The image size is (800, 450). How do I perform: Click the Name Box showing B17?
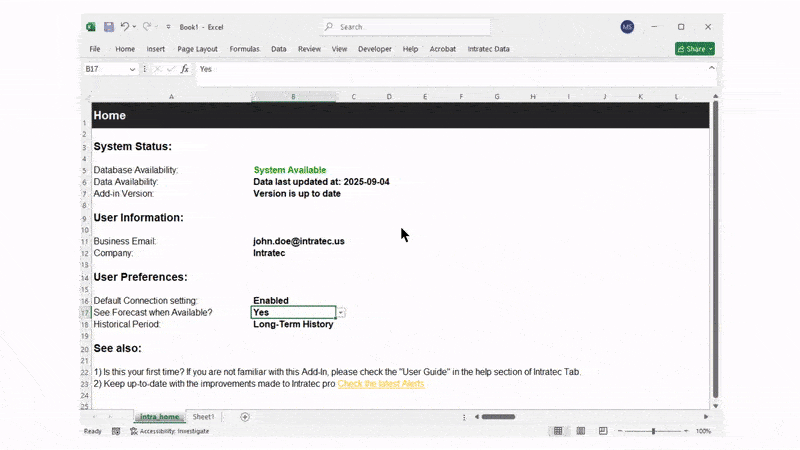106,69
